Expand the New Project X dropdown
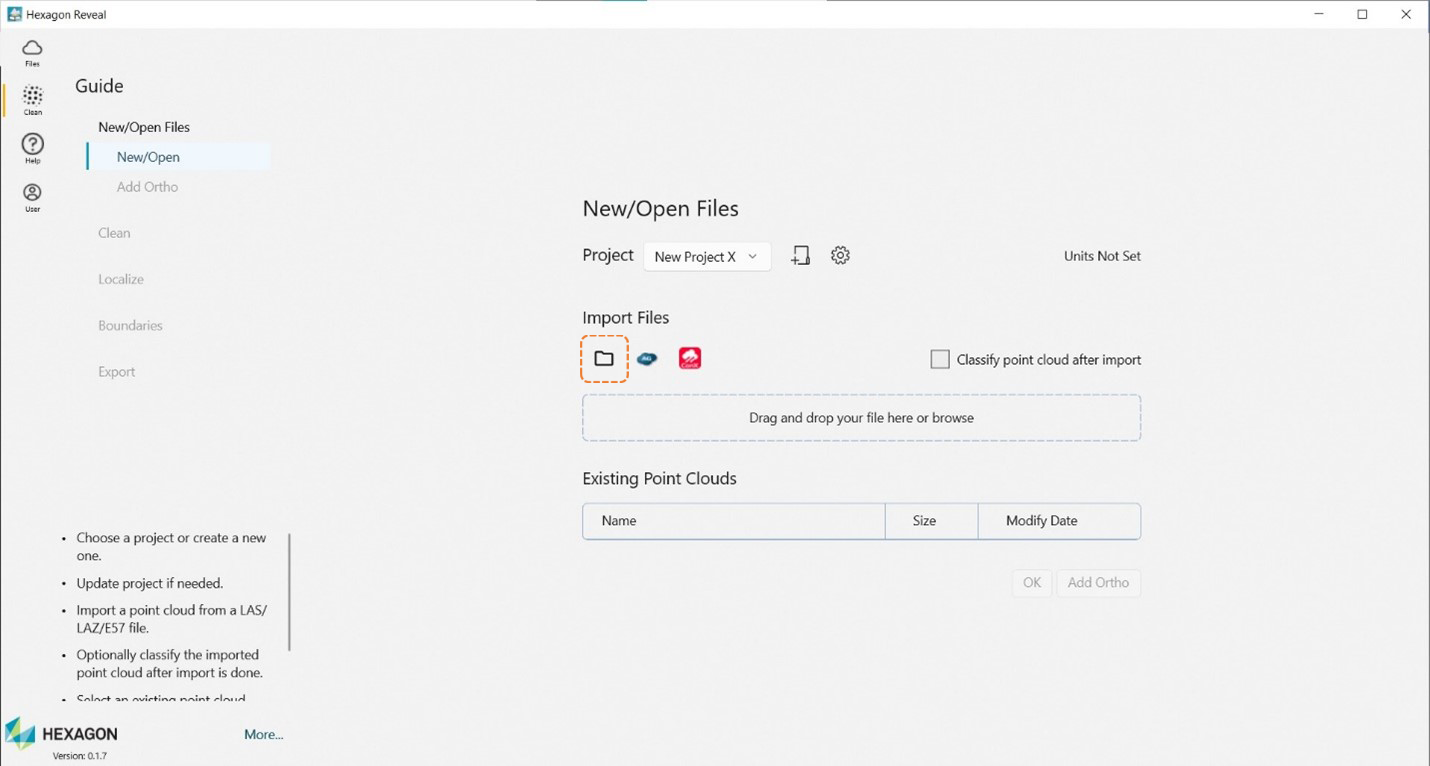Image resolution: width=1430 pixels, height=766 pixels. pos(706,257)
